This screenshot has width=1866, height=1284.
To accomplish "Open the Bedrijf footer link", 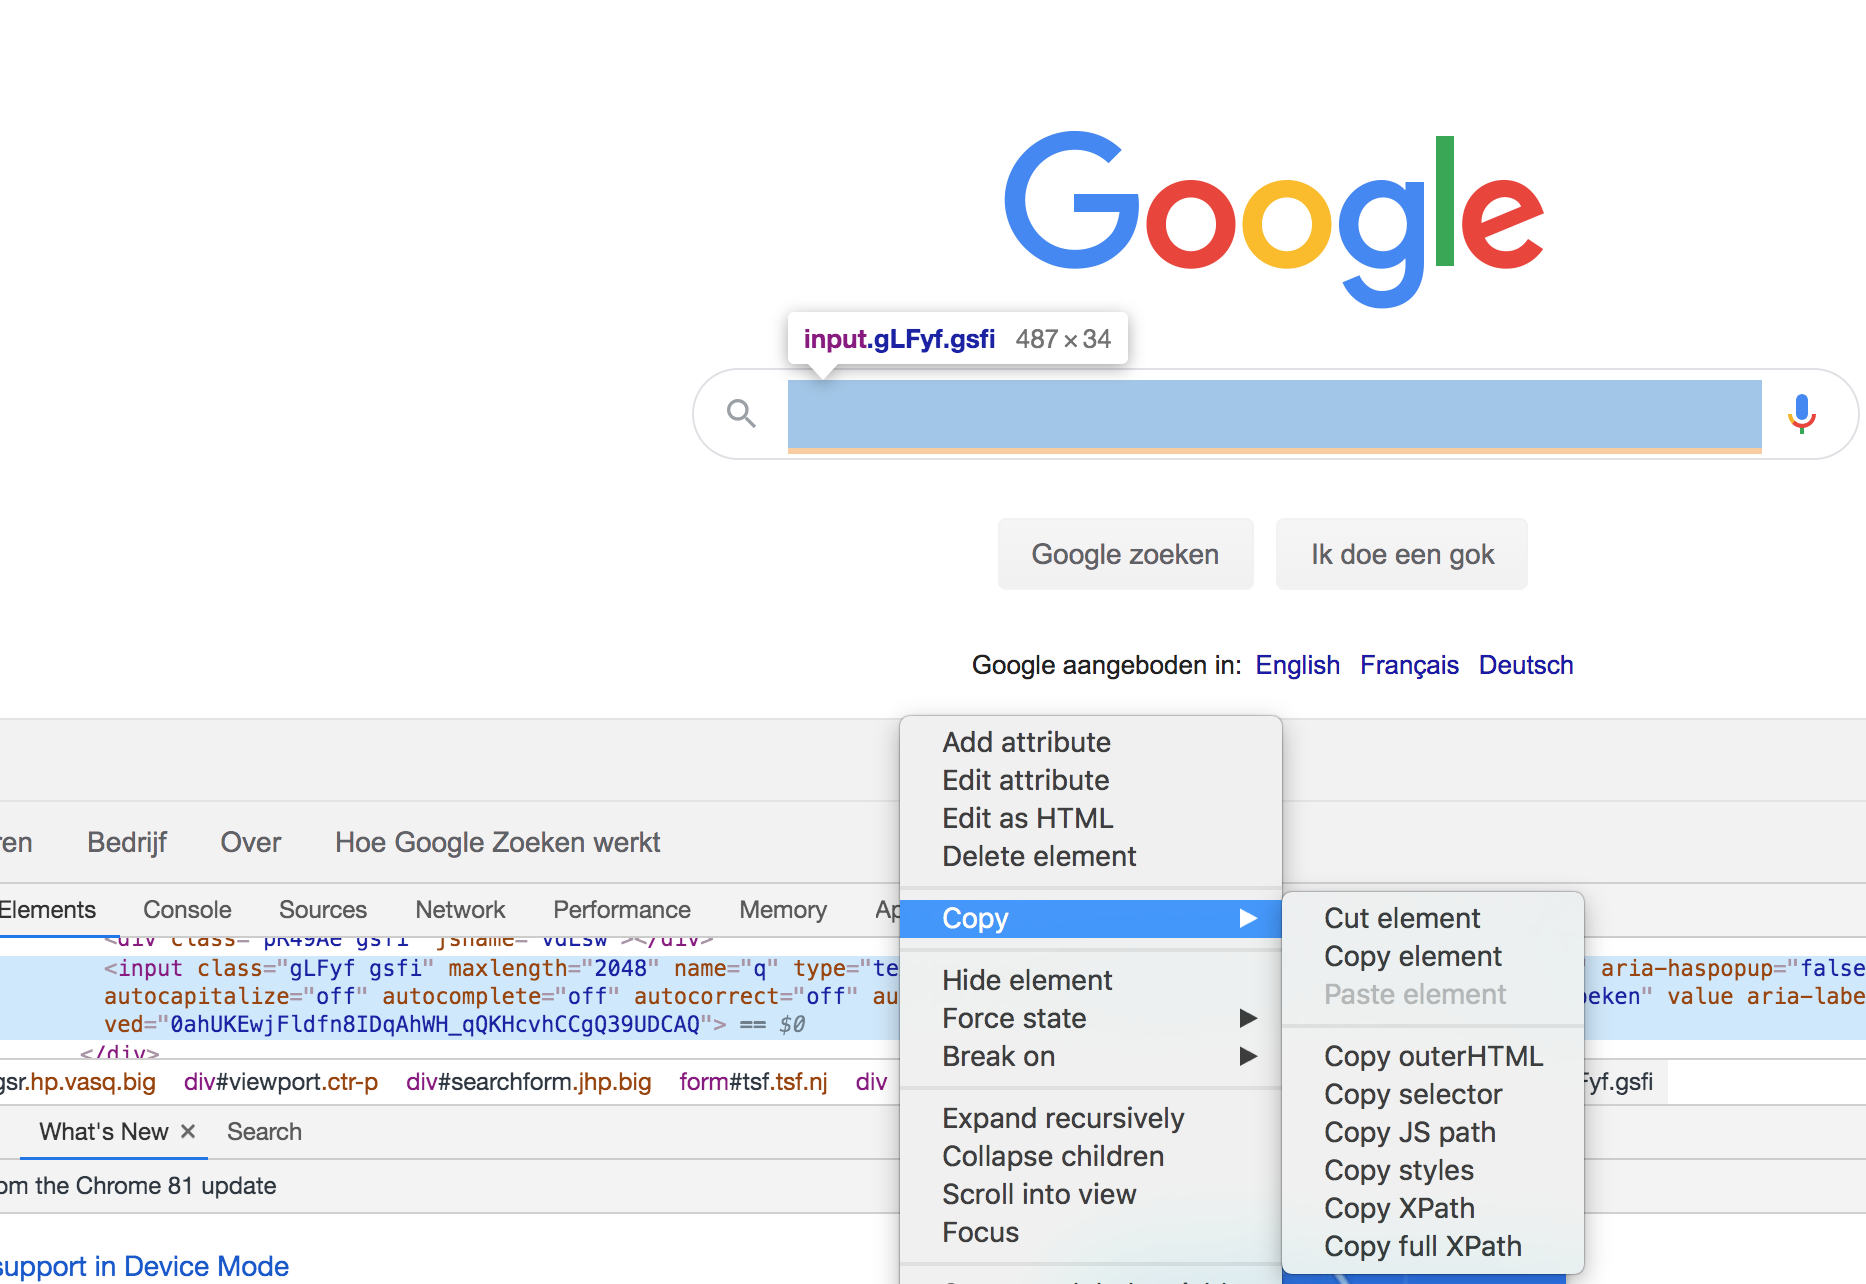I will (x=127, y=842).
